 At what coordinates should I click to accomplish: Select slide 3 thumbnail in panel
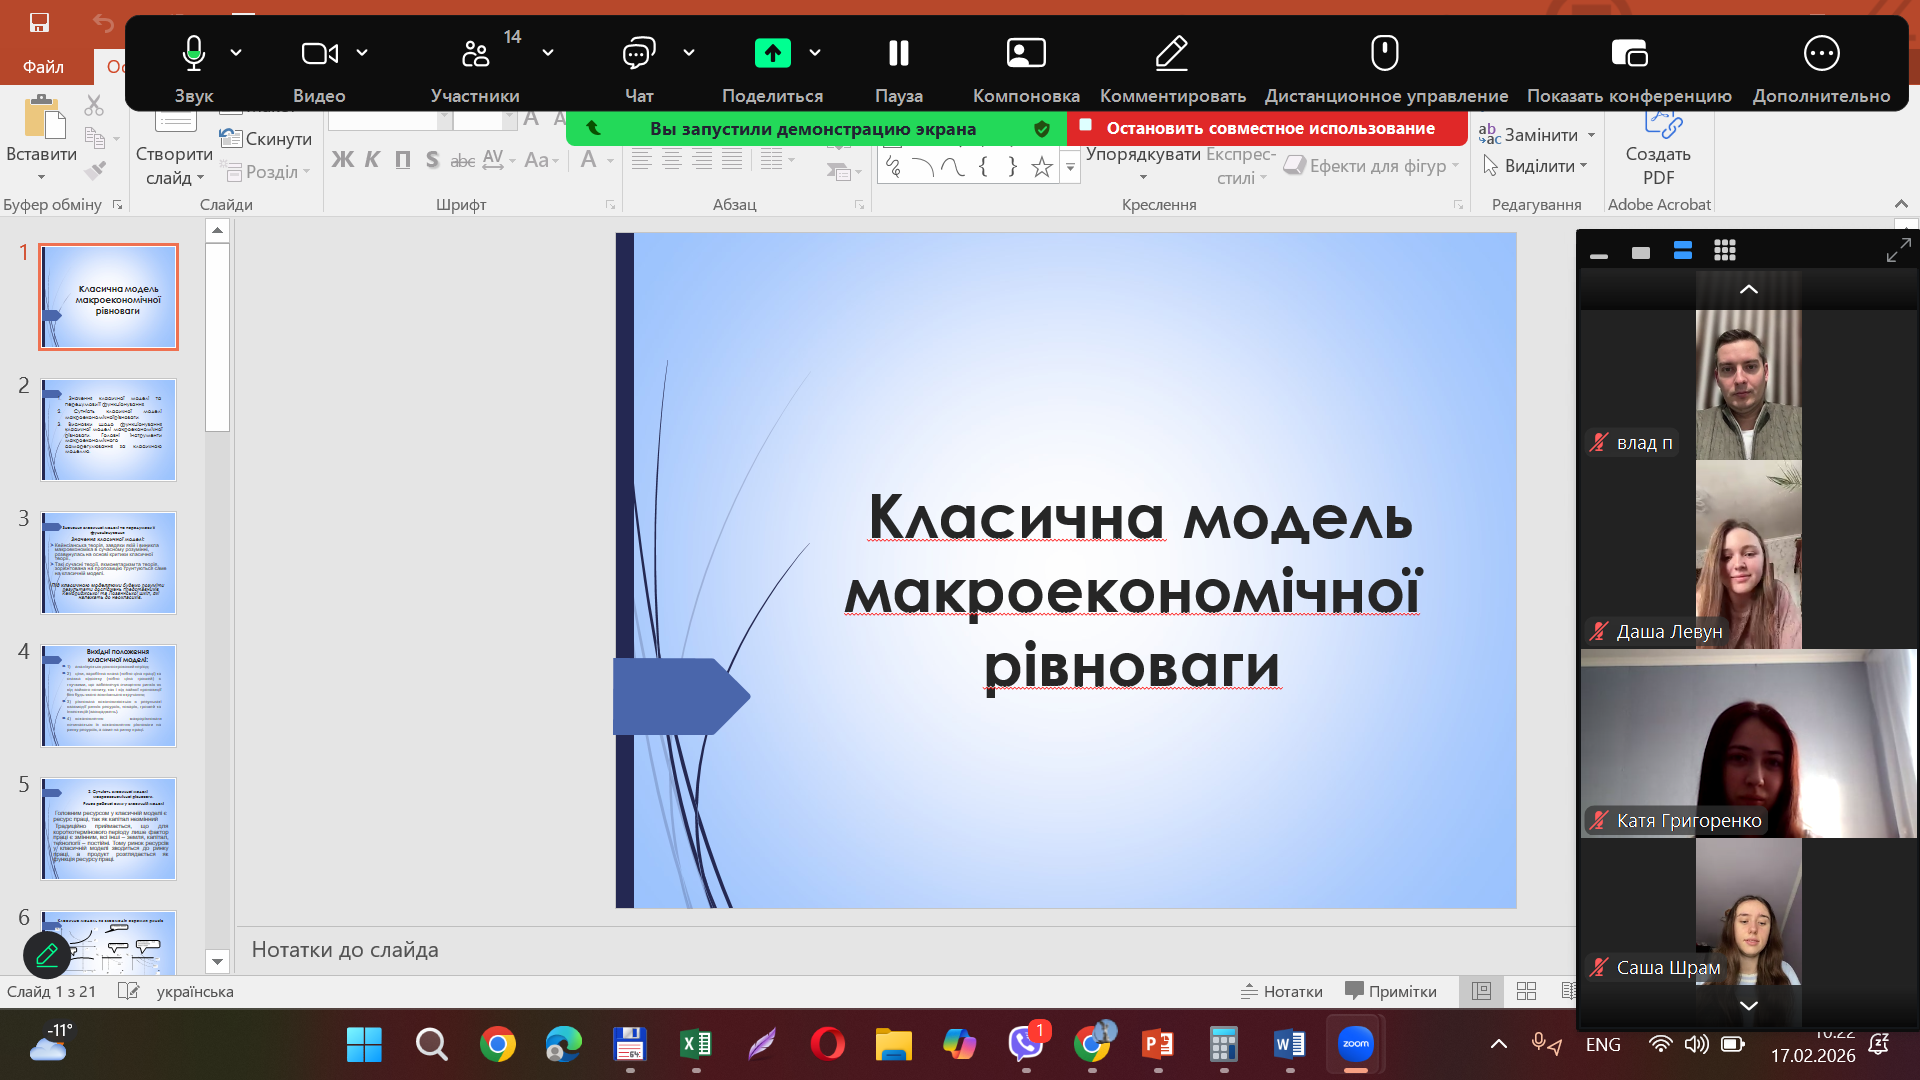108,562
